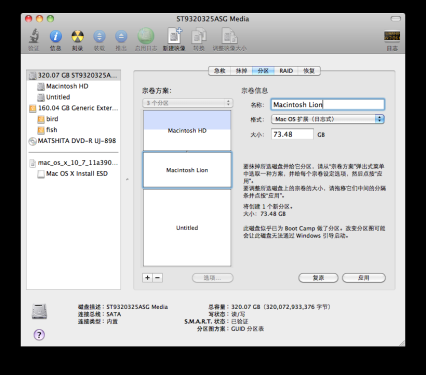The width and height of the screenshot is (426, 375).
Task: Click the window title ST9320325ASG Media
Action: click(213, 19)
